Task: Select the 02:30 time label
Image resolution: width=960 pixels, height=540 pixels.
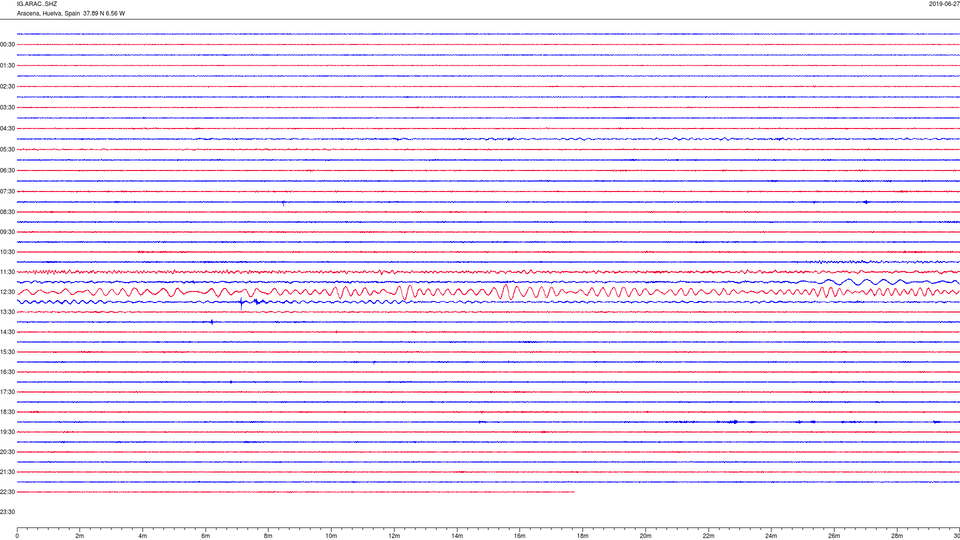Action: 7,87
